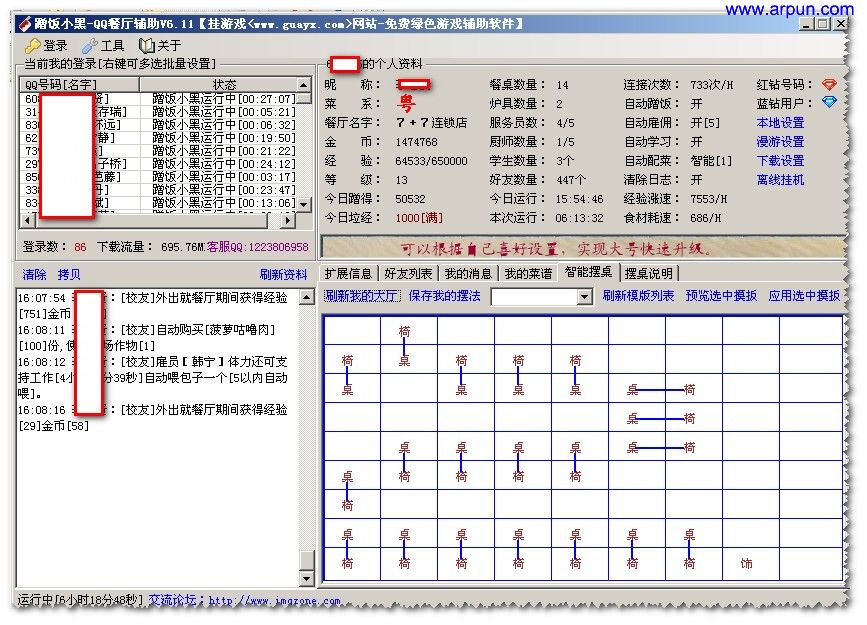Open 本地设置 link
The image size is (867, 625).
[780, 123]
